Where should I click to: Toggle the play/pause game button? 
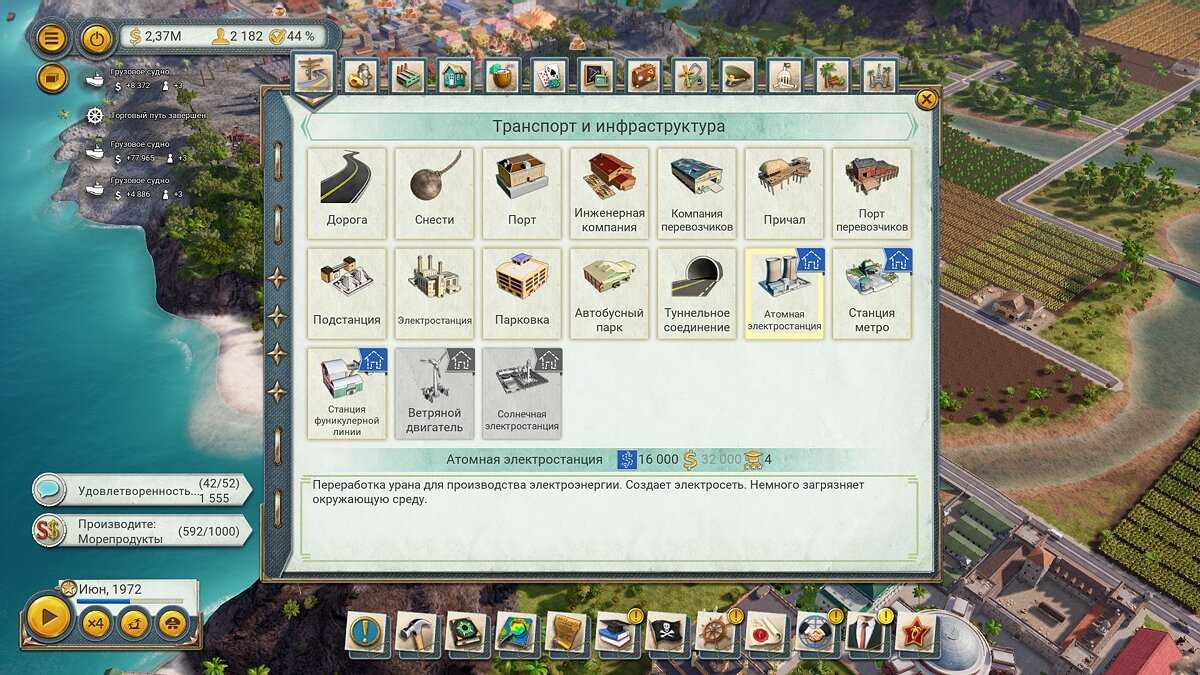pos(48,620)
